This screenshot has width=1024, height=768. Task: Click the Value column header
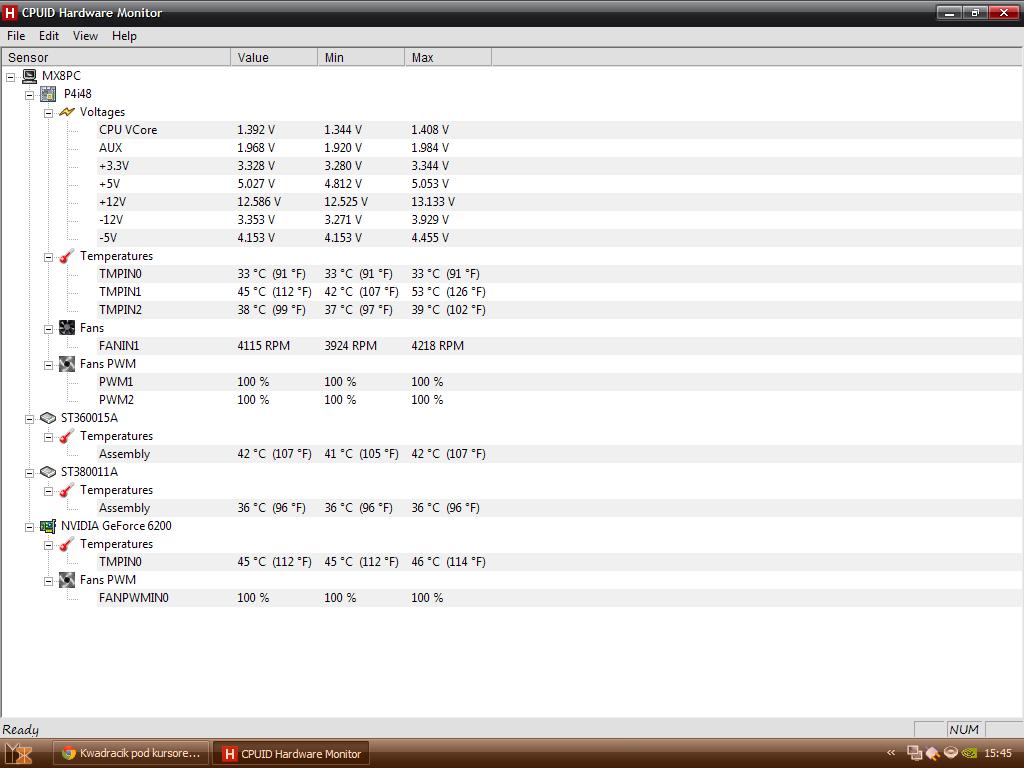[x=274, y=57]
